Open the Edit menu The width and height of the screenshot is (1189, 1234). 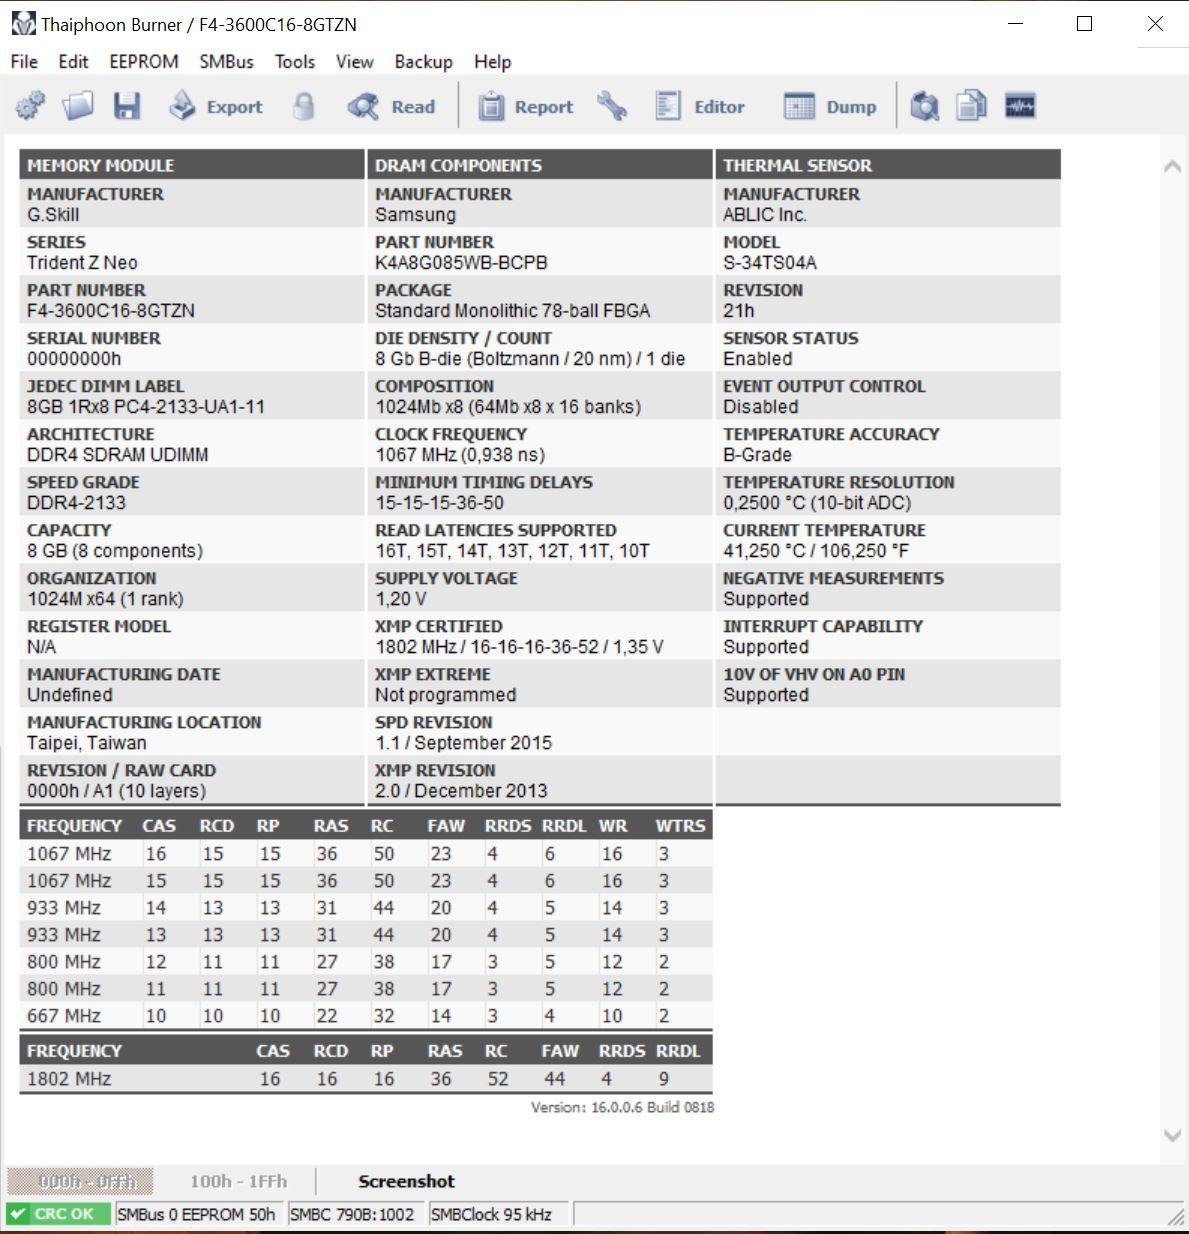point(73,61)
